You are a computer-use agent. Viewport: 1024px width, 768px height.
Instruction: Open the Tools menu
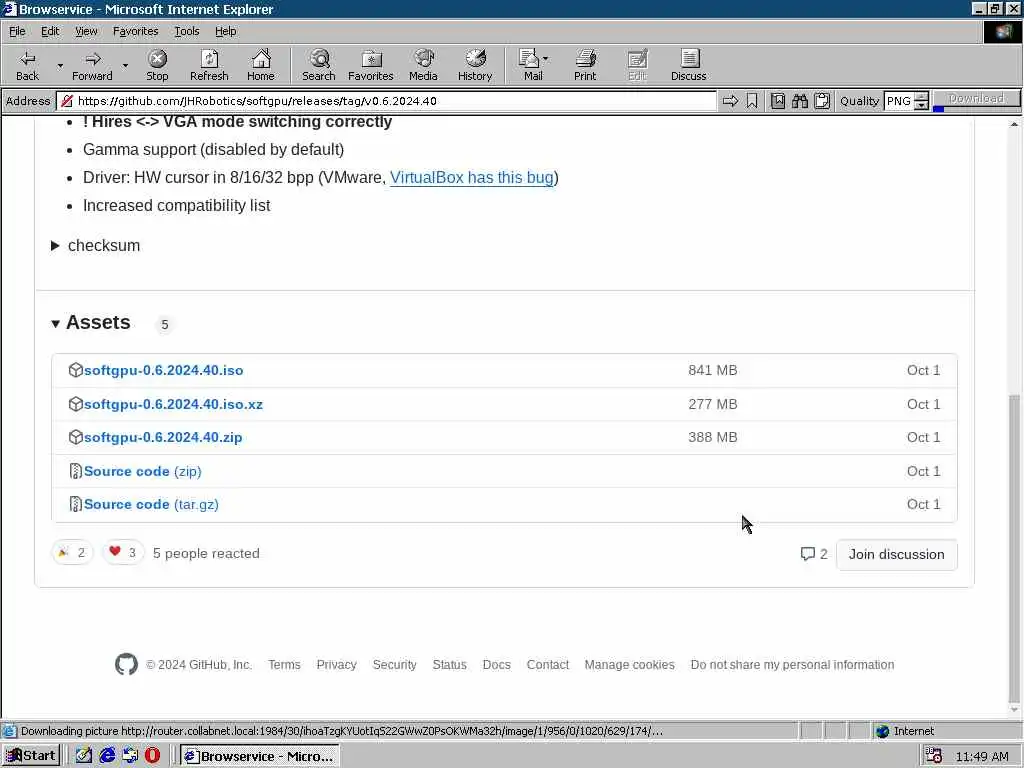coord(186,31)
